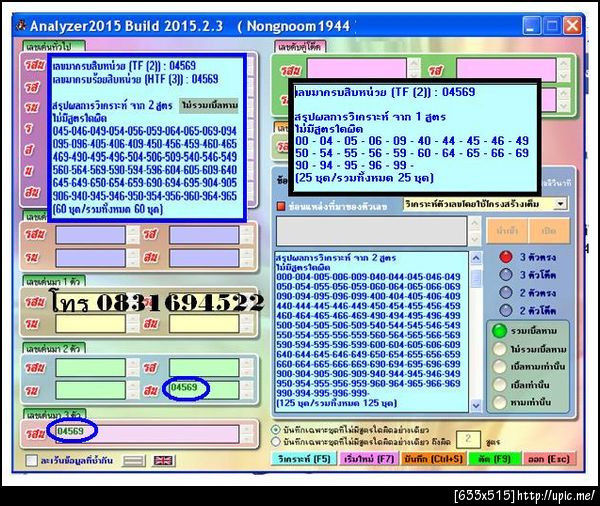Click the yellow รน field under เลขเด่นมา 1 ตัว
The height and width of the screenshot is (506, 600).
coord(91,324)
